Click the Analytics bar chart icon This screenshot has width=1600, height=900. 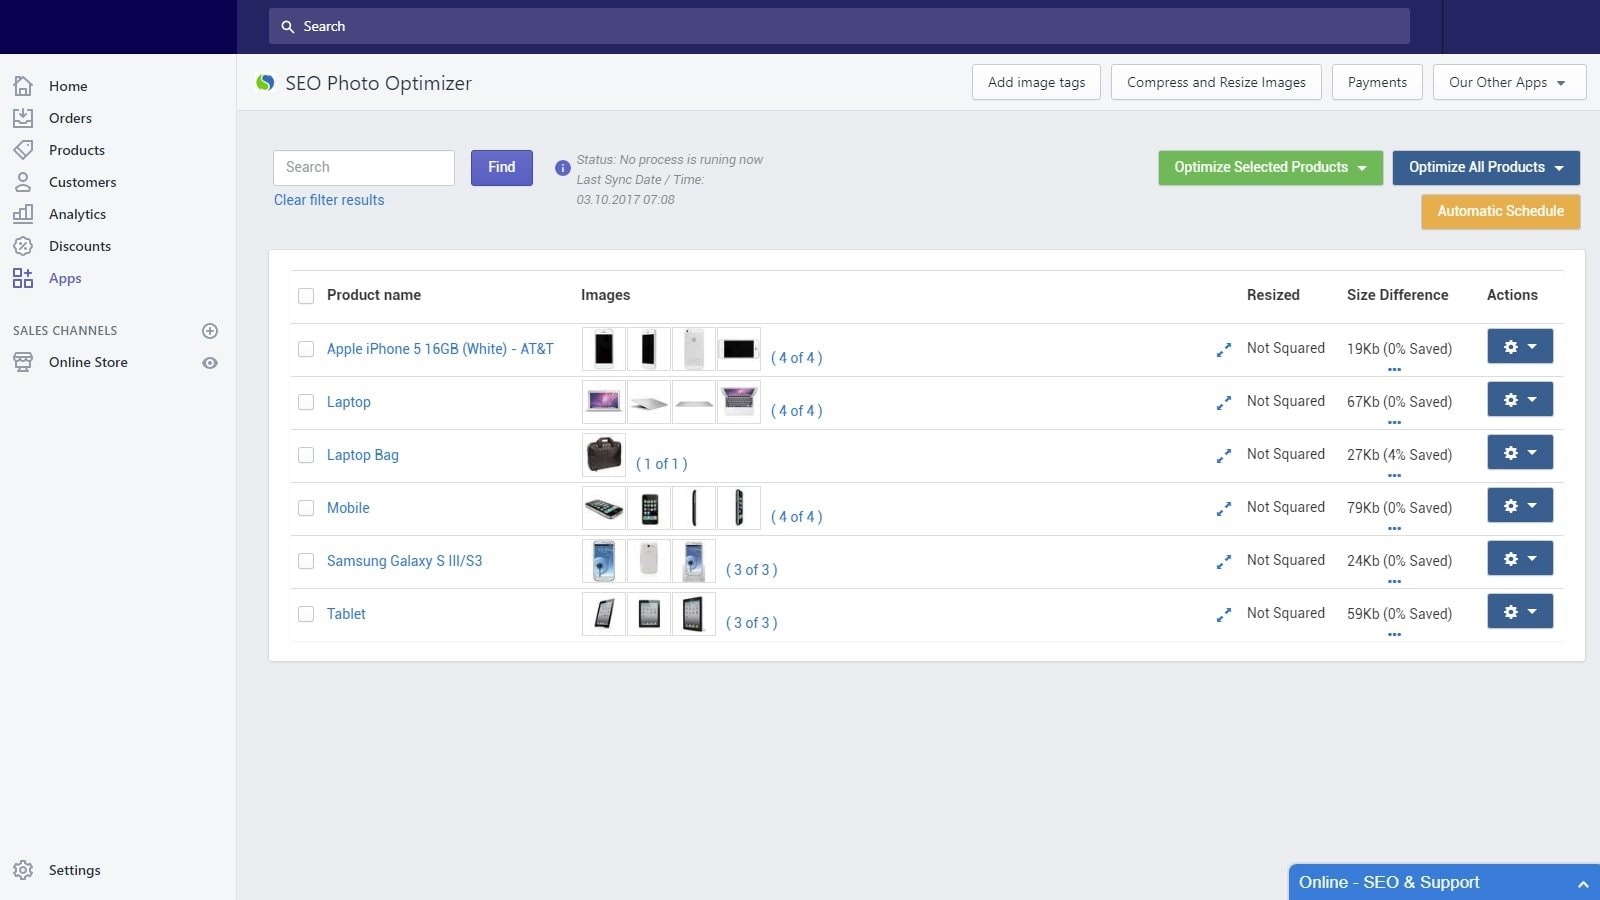(x=23, y=214)
